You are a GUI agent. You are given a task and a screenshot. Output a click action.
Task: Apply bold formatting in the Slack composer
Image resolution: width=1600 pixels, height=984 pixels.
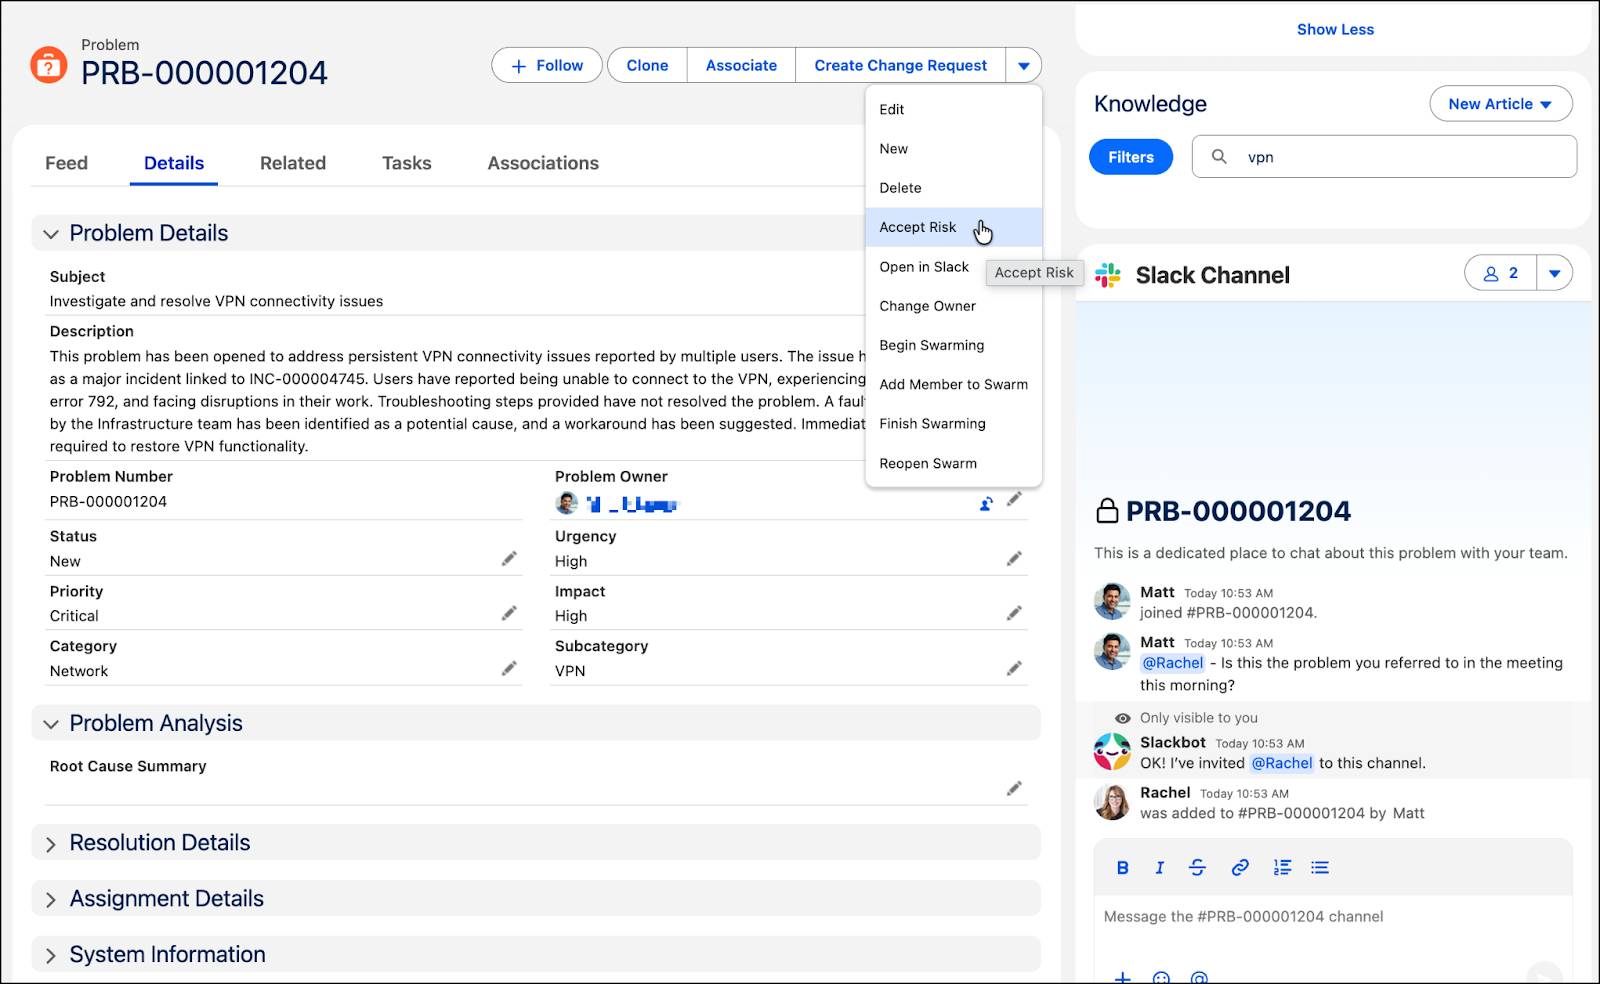pos(1122,868)
